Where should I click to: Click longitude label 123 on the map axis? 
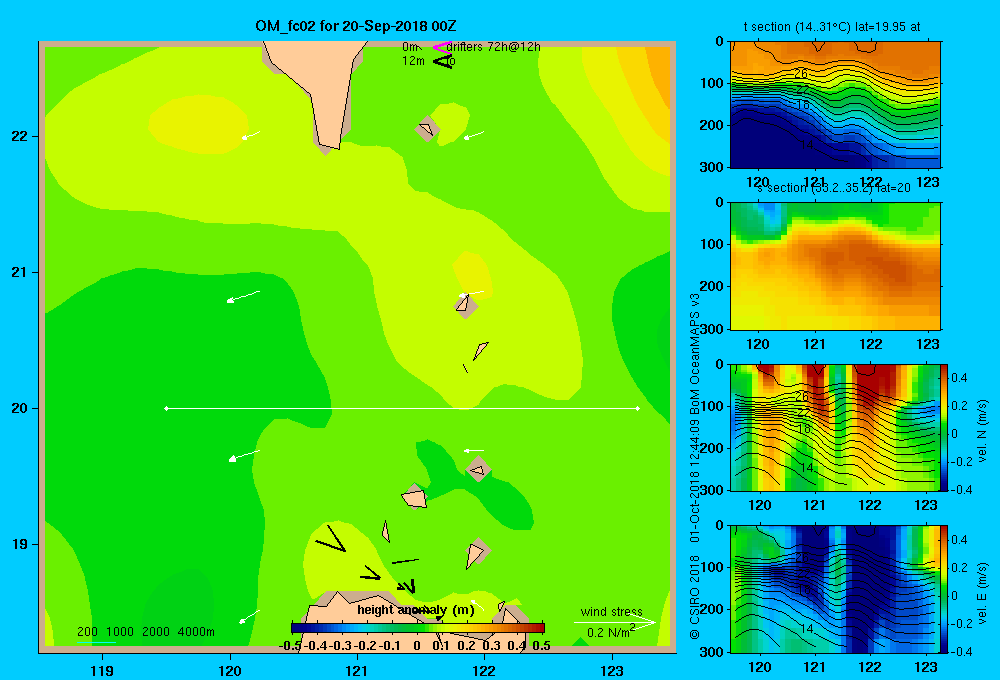612,670
